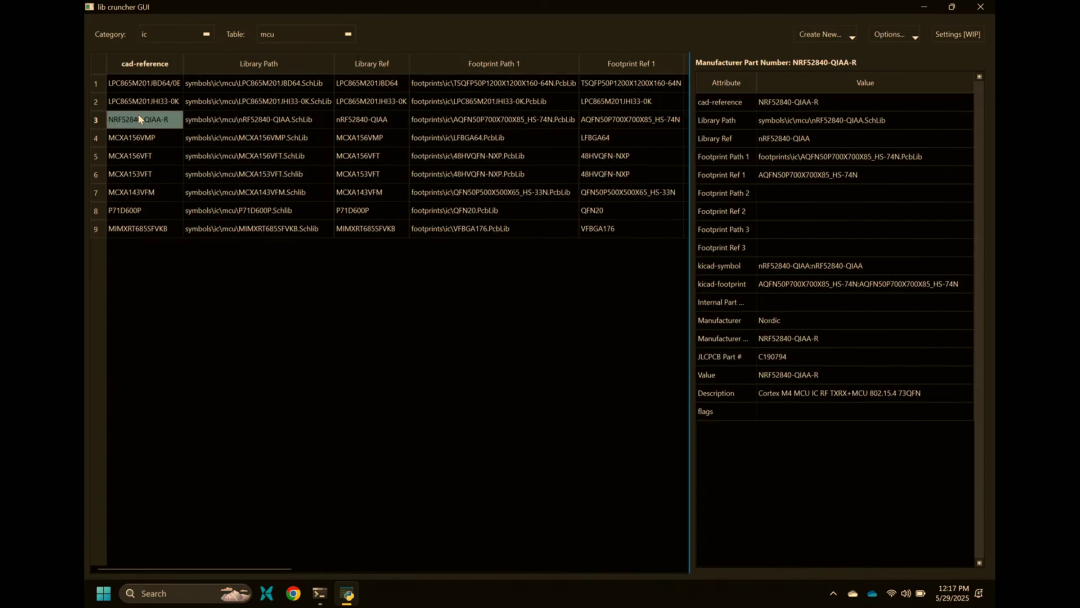Open the Windows Start menu
This screenshot has width=1080, height=608.
pos(103,594)
